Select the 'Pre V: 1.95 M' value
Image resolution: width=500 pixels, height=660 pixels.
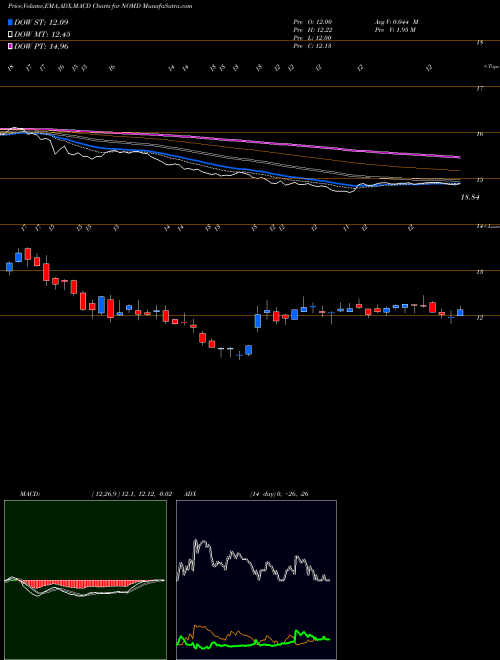coord(395,29)
